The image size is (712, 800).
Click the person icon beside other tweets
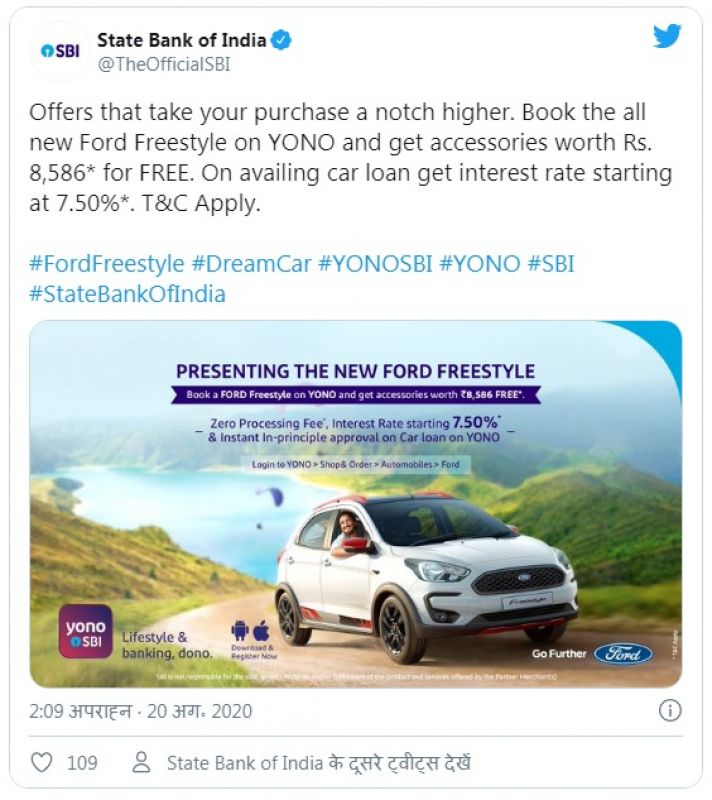pyautogui.click(x=141, y=762)
